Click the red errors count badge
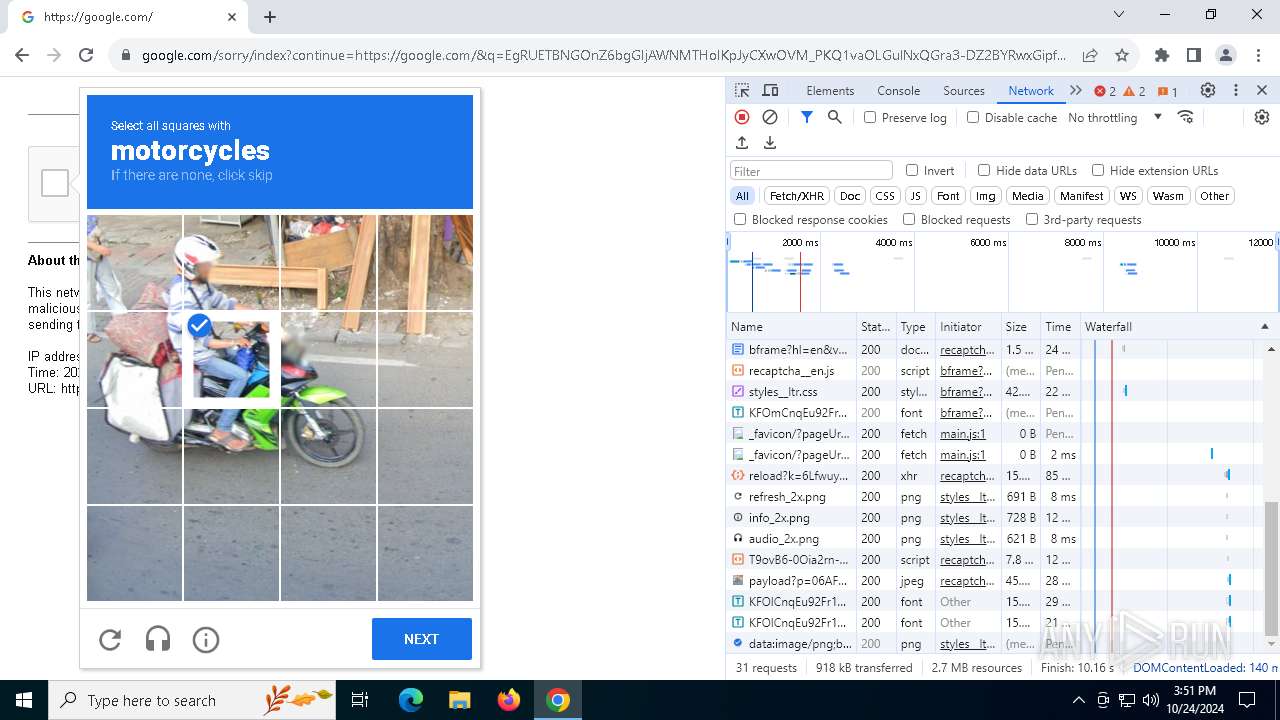This screenshot has height=720, width=1280. tap(1105, 91)
